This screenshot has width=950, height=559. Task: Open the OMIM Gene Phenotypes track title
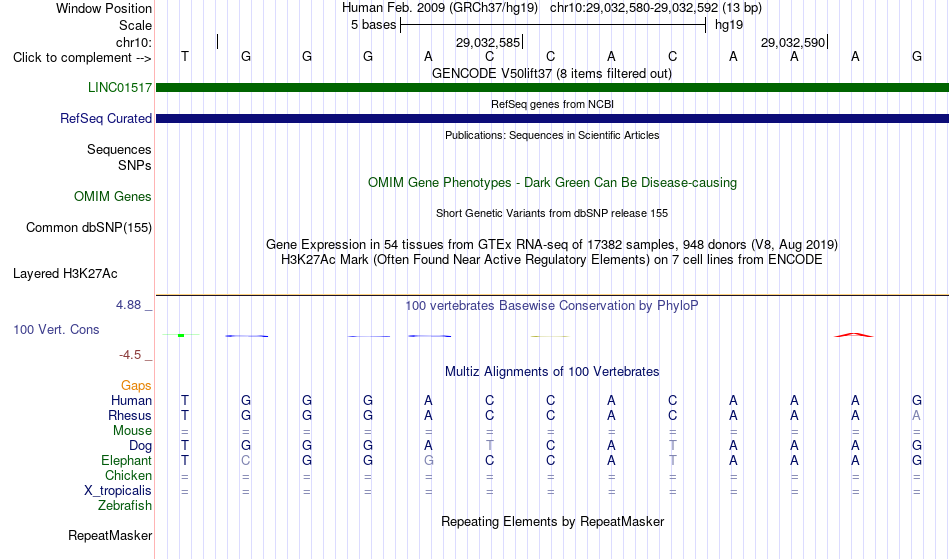coord(552,182)
